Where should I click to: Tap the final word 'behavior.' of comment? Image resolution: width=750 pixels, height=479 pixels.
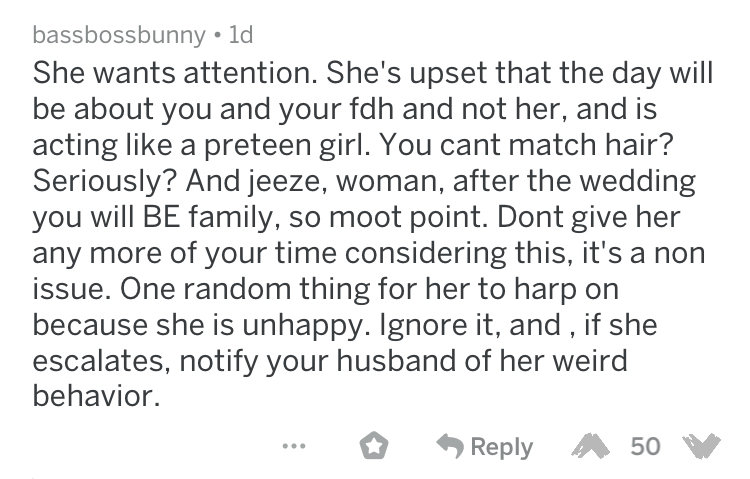click(x=96, y=396)
